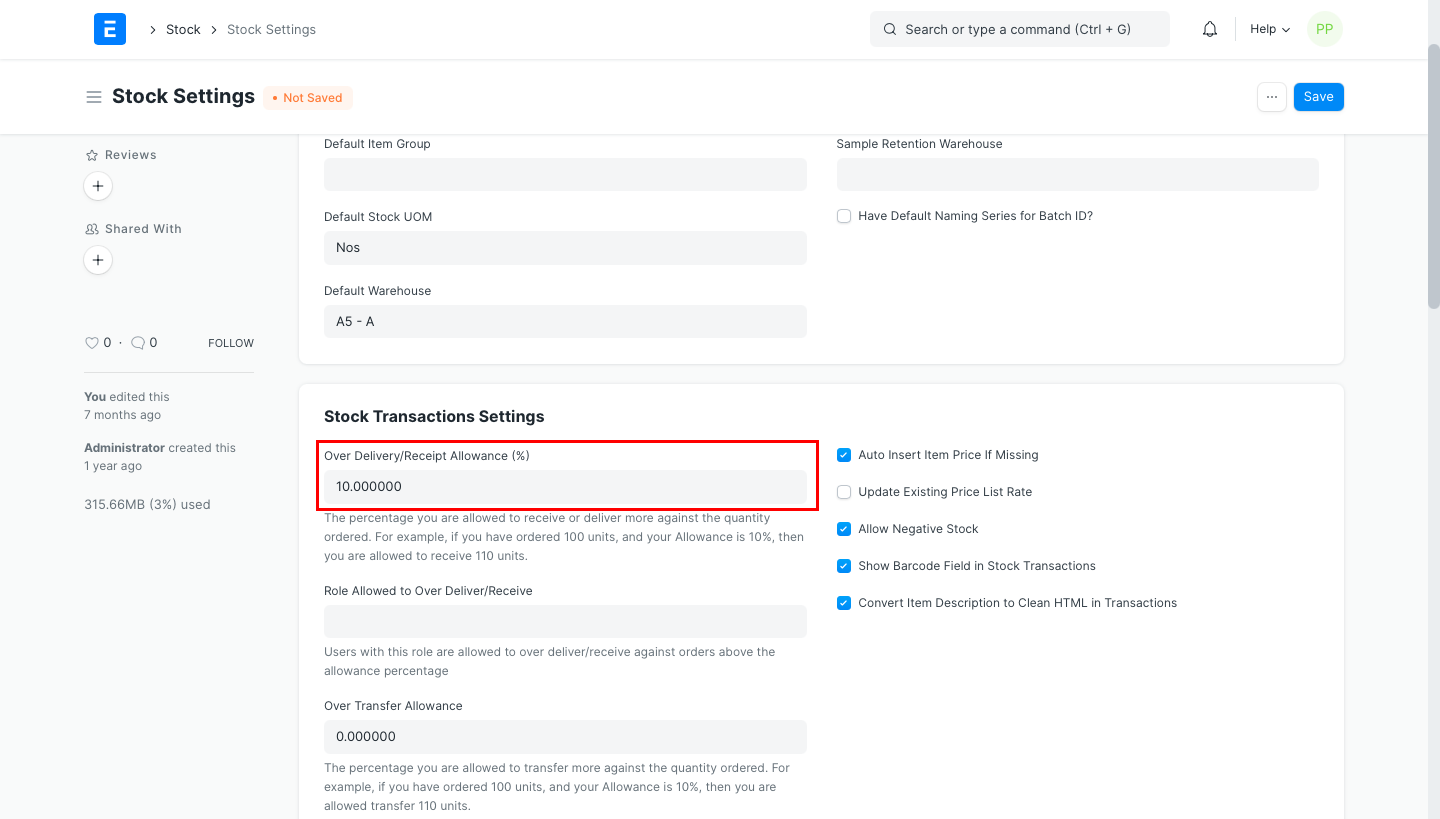Enable Have Default Naming Series for Batch ID

tap(844, 216)
